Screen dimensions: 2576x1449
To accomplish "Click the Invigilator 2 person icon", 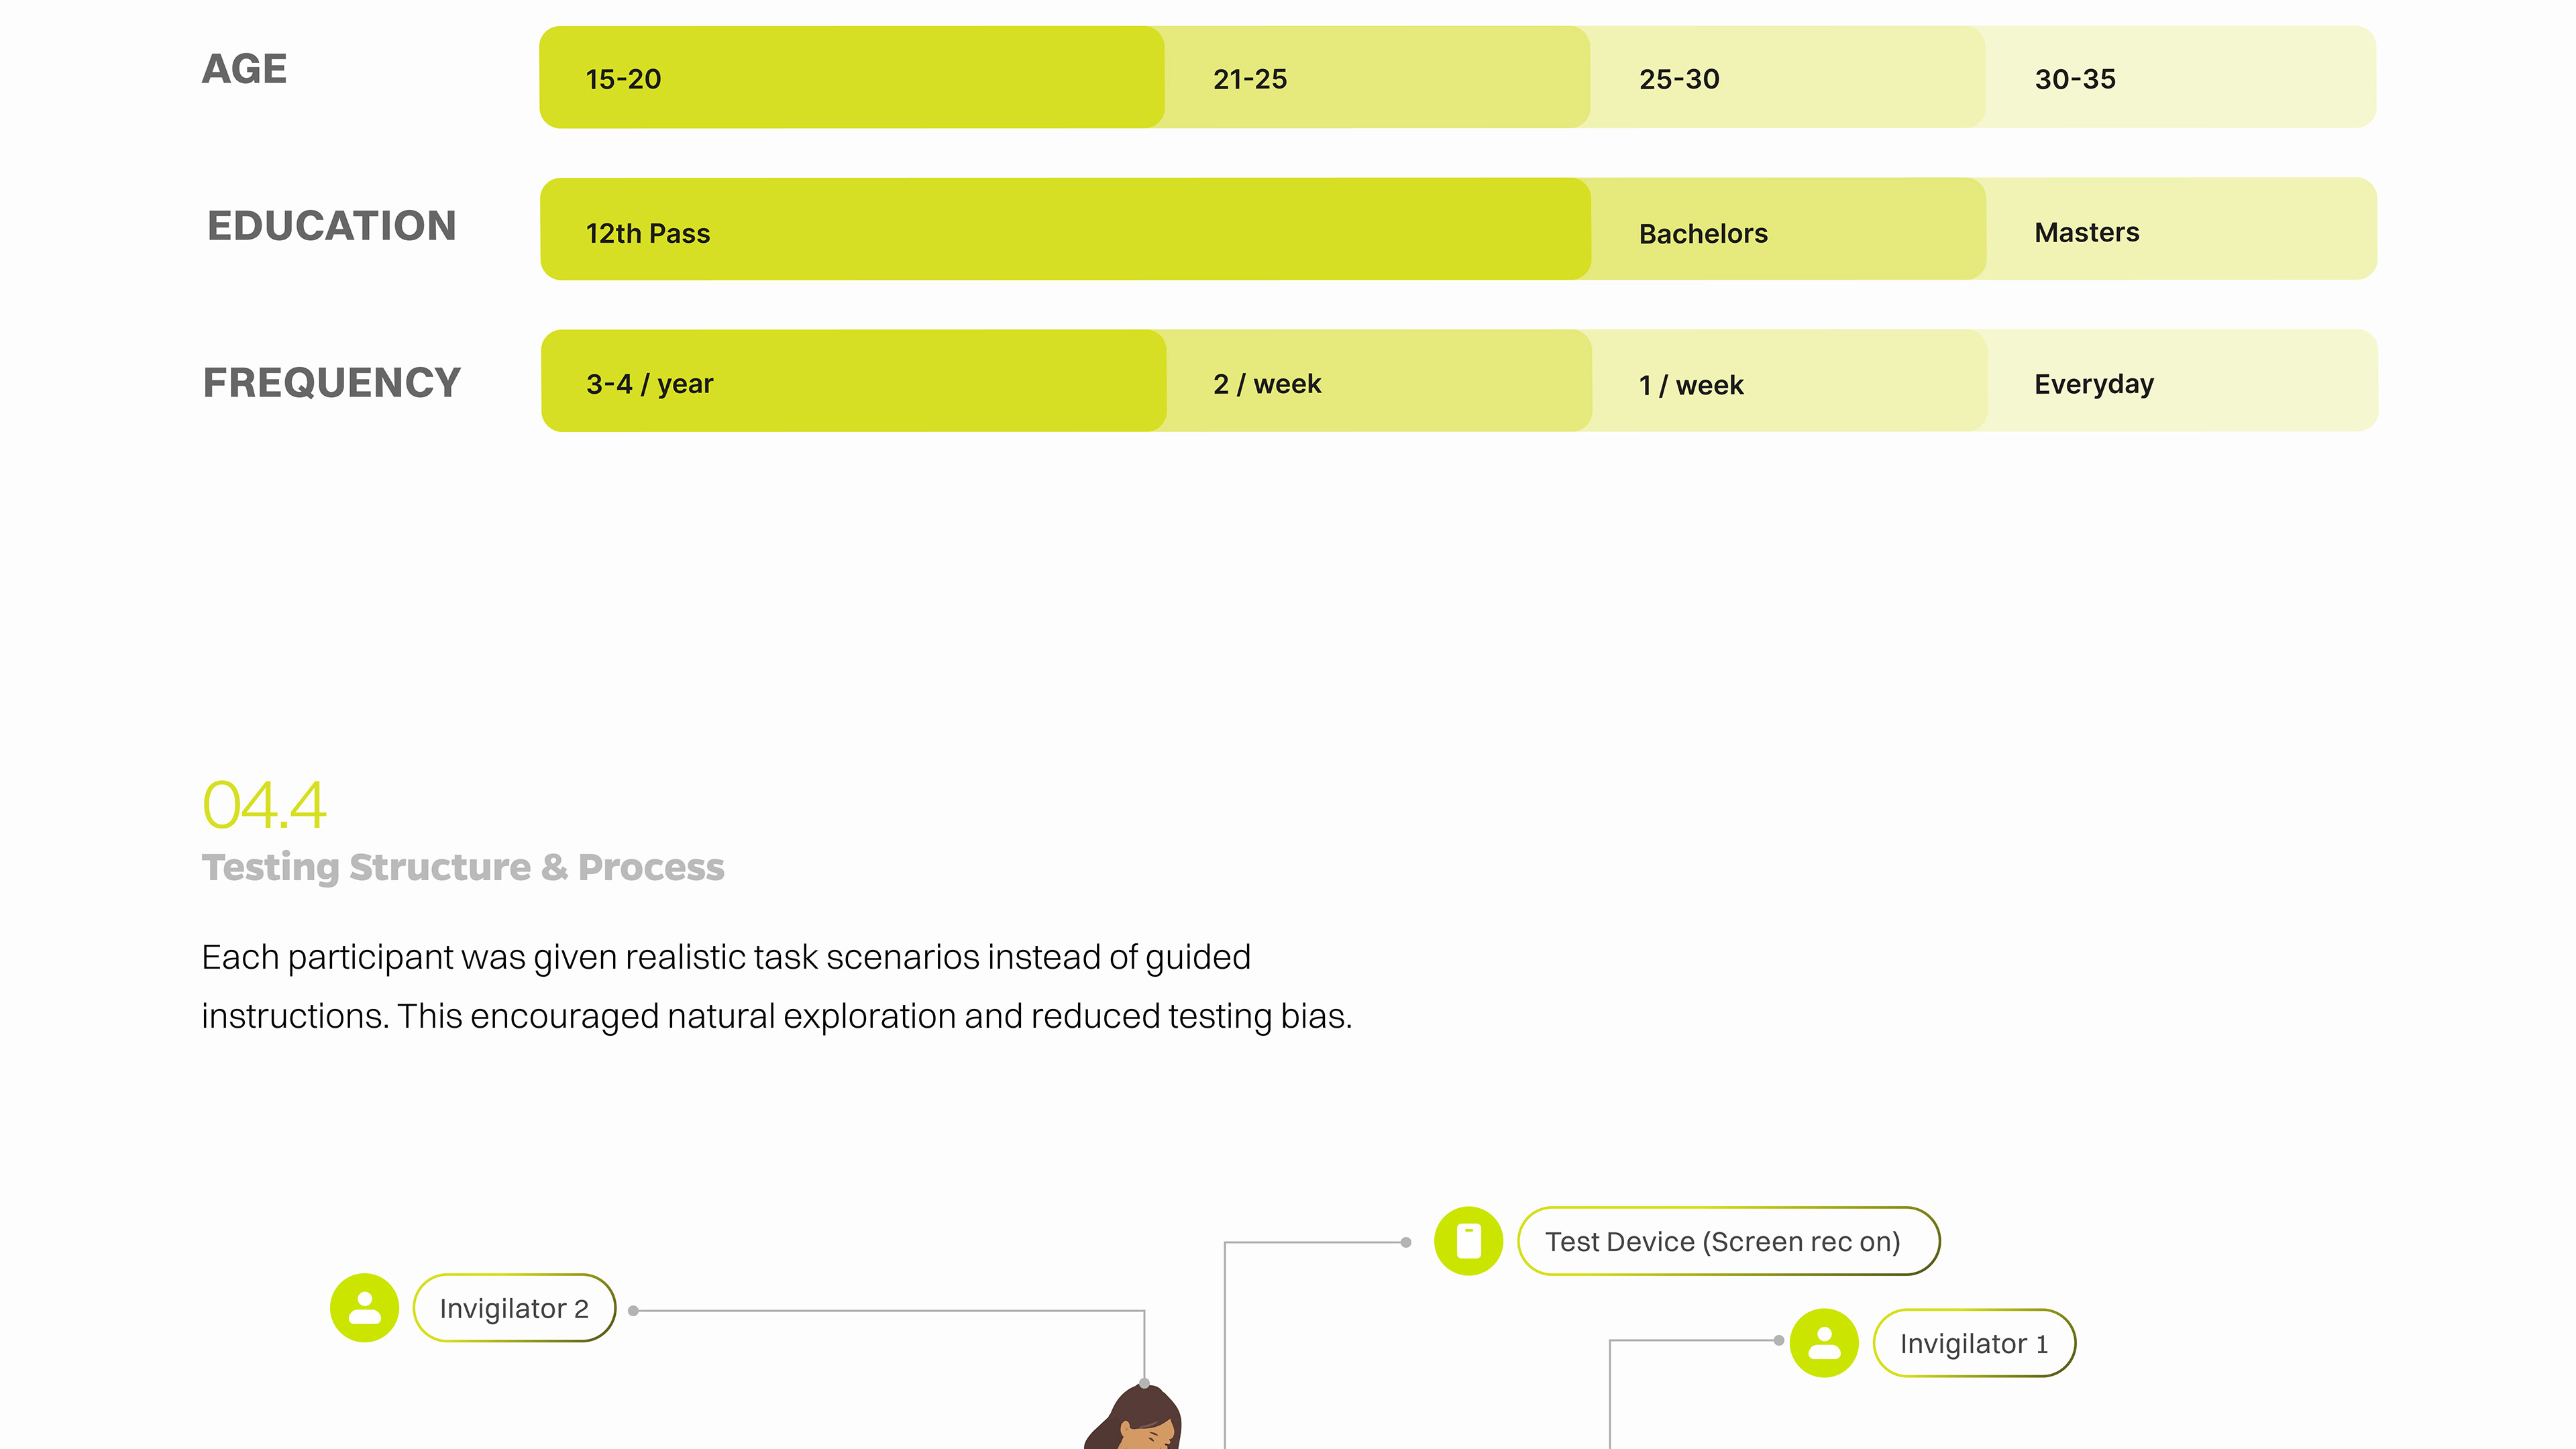I will (364, 1307).
